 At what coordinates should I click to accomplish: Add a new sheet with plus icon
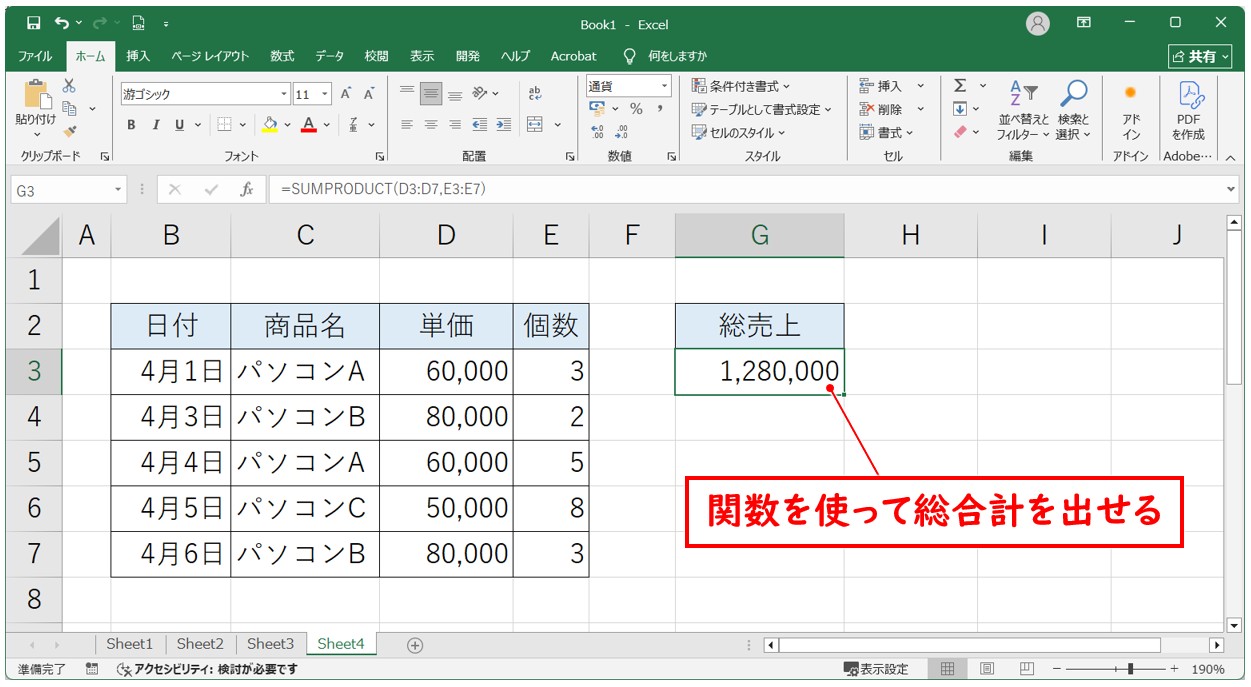coord(415,645)
